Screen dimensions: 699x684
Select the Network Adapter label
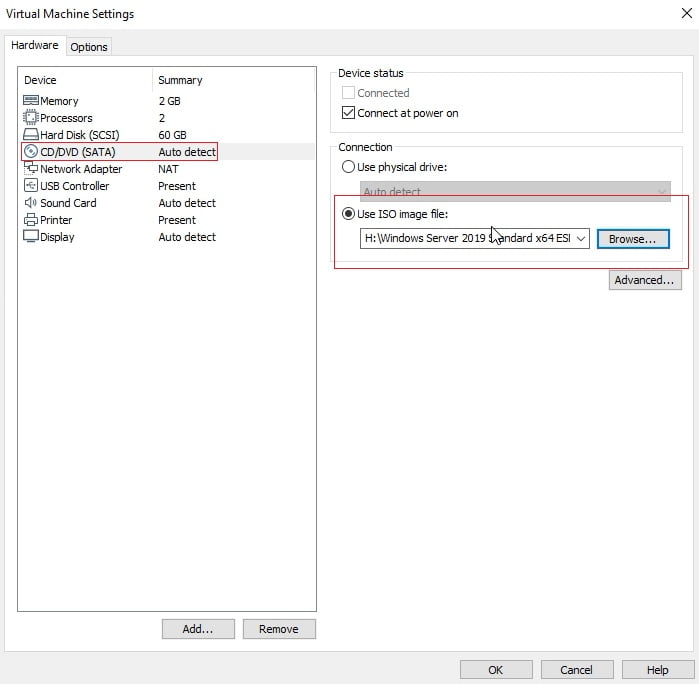pos(81,169)
